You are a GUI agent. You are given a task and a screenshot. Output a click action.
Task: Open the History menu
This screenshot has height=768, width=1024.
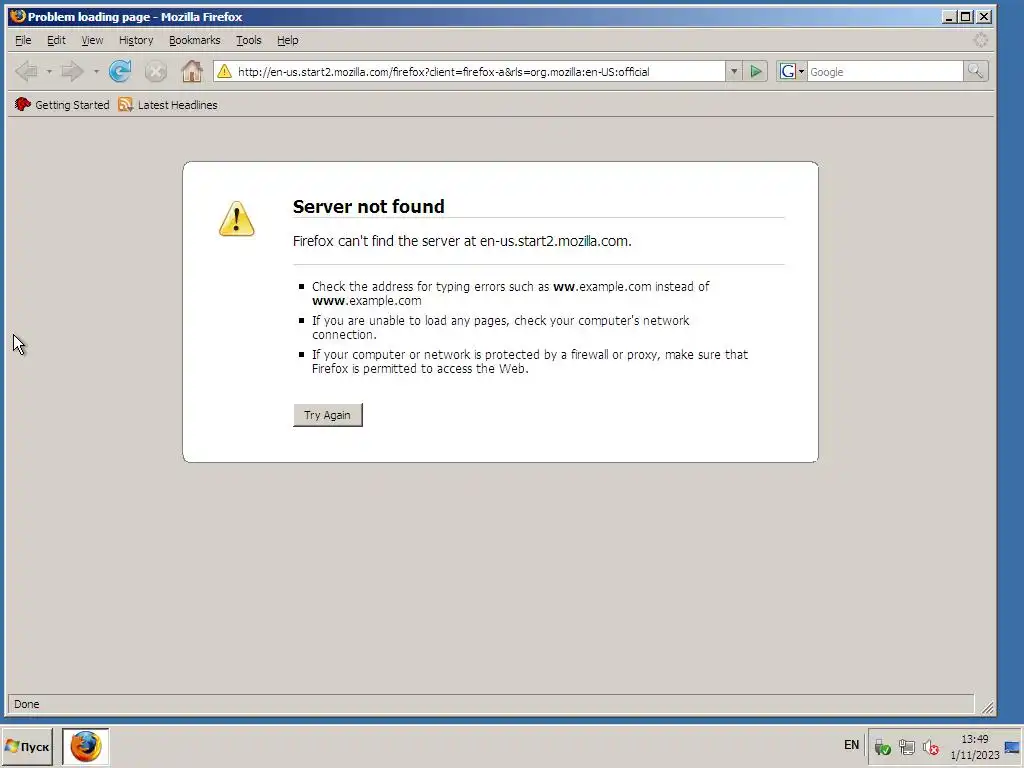pos(136,40)
